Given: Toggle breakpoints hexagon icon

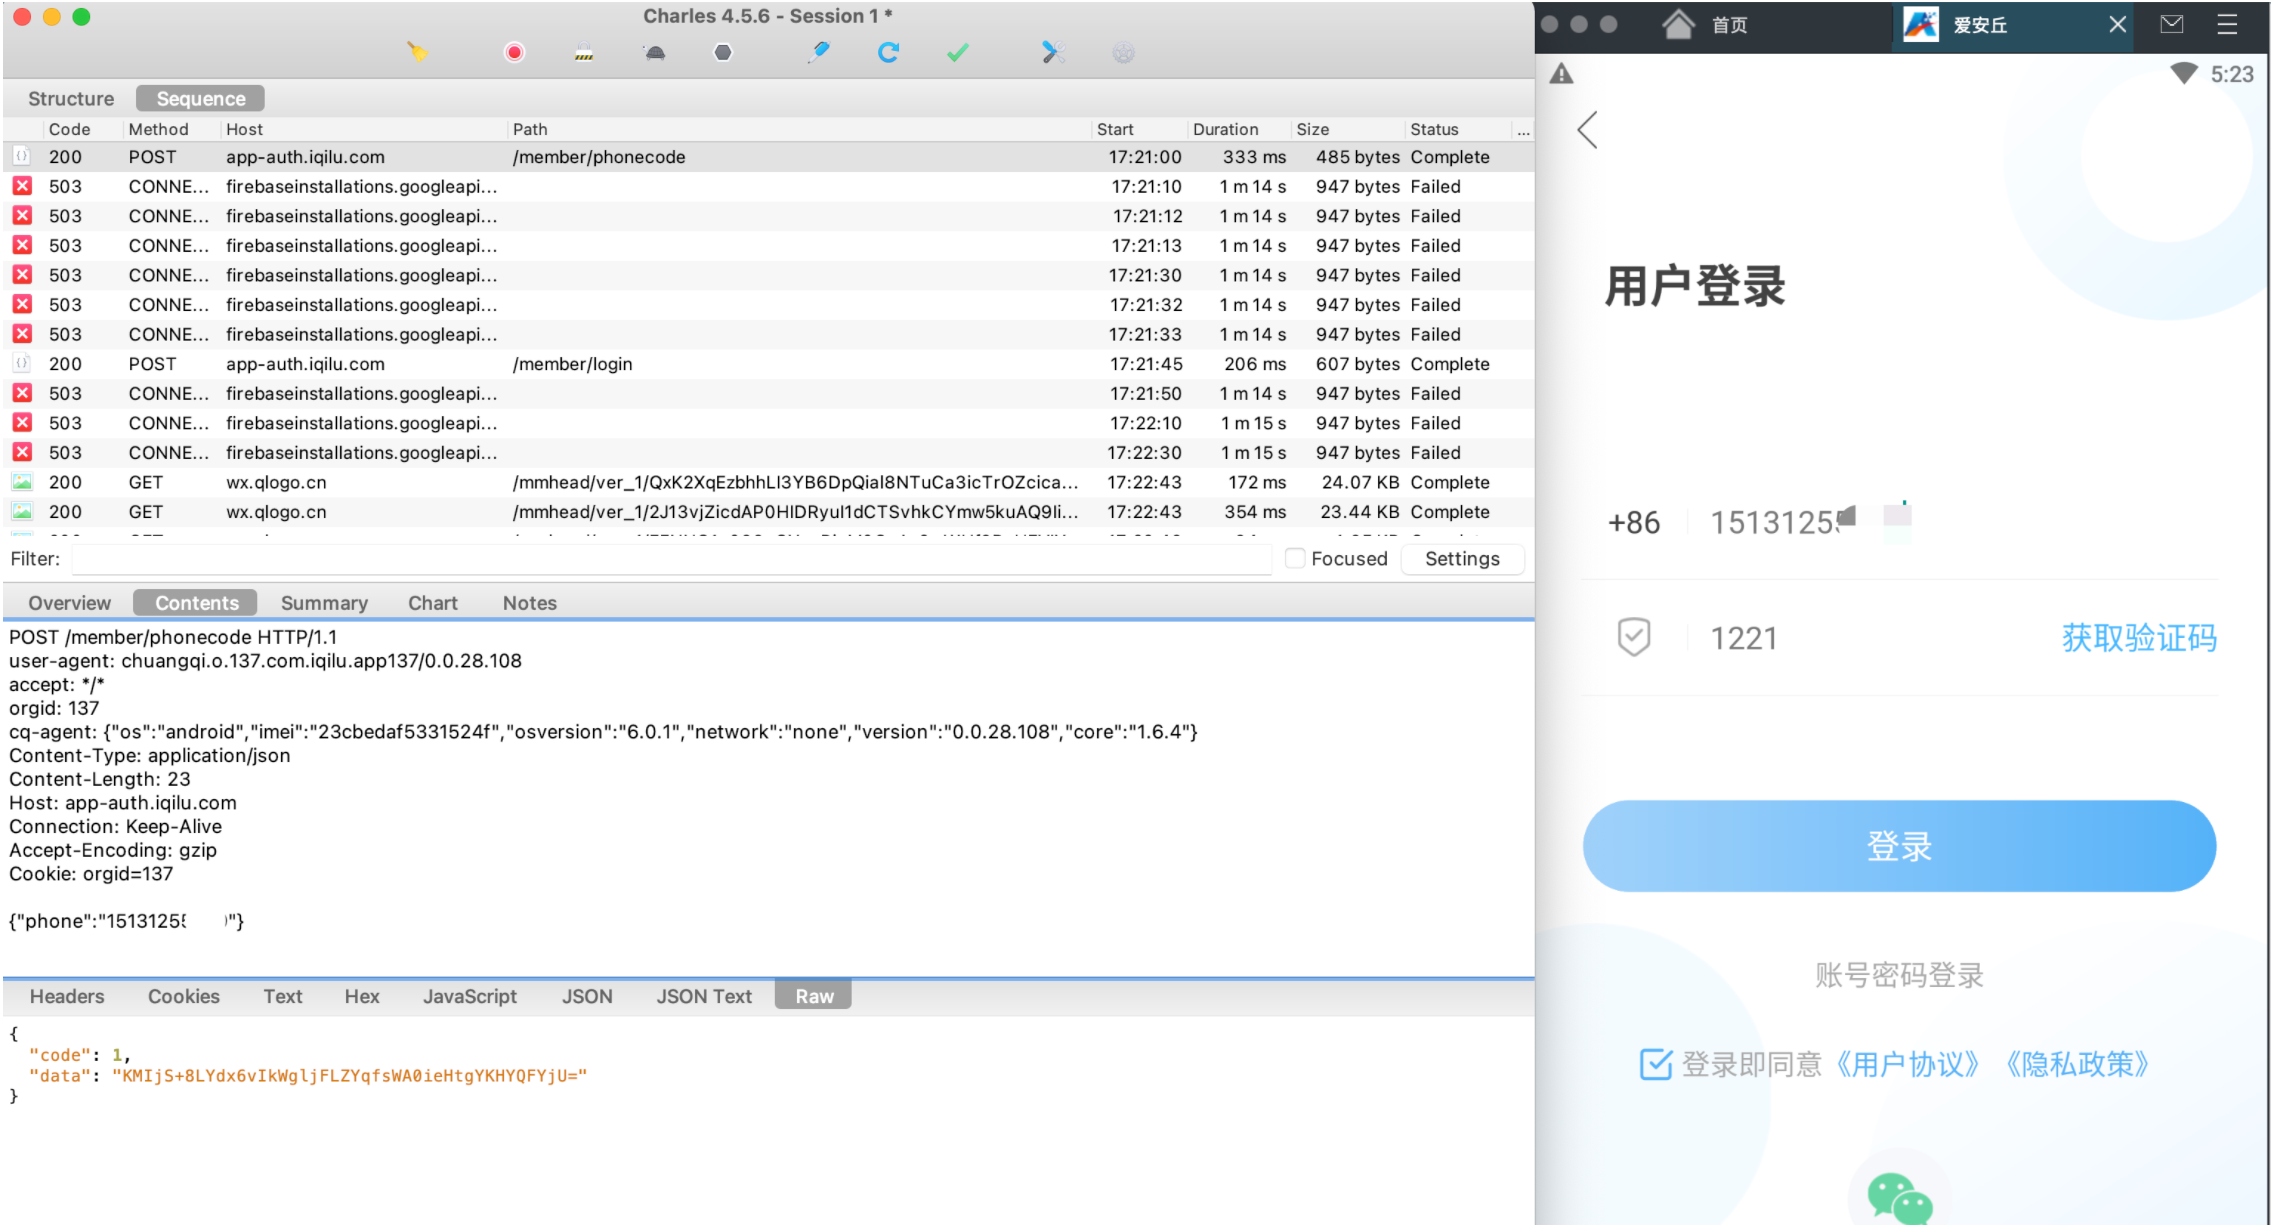Looking at the screenshot, I should tap(723, 52).
